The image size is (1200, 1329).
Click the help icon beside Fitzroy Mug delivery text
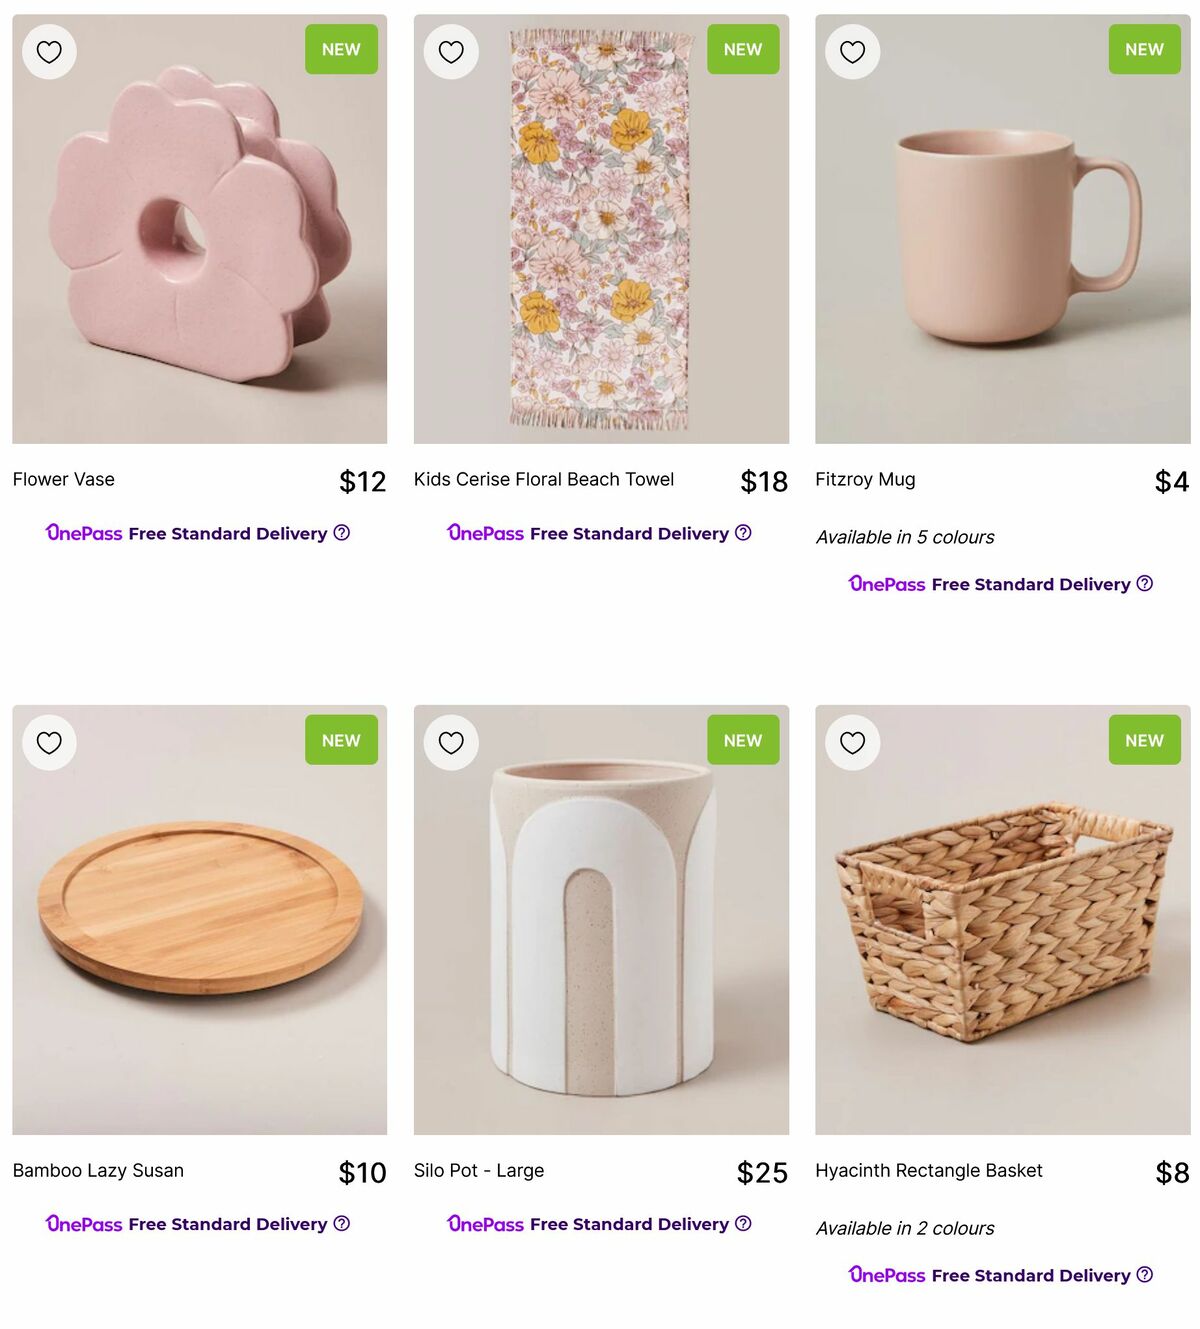point(1145,583)
